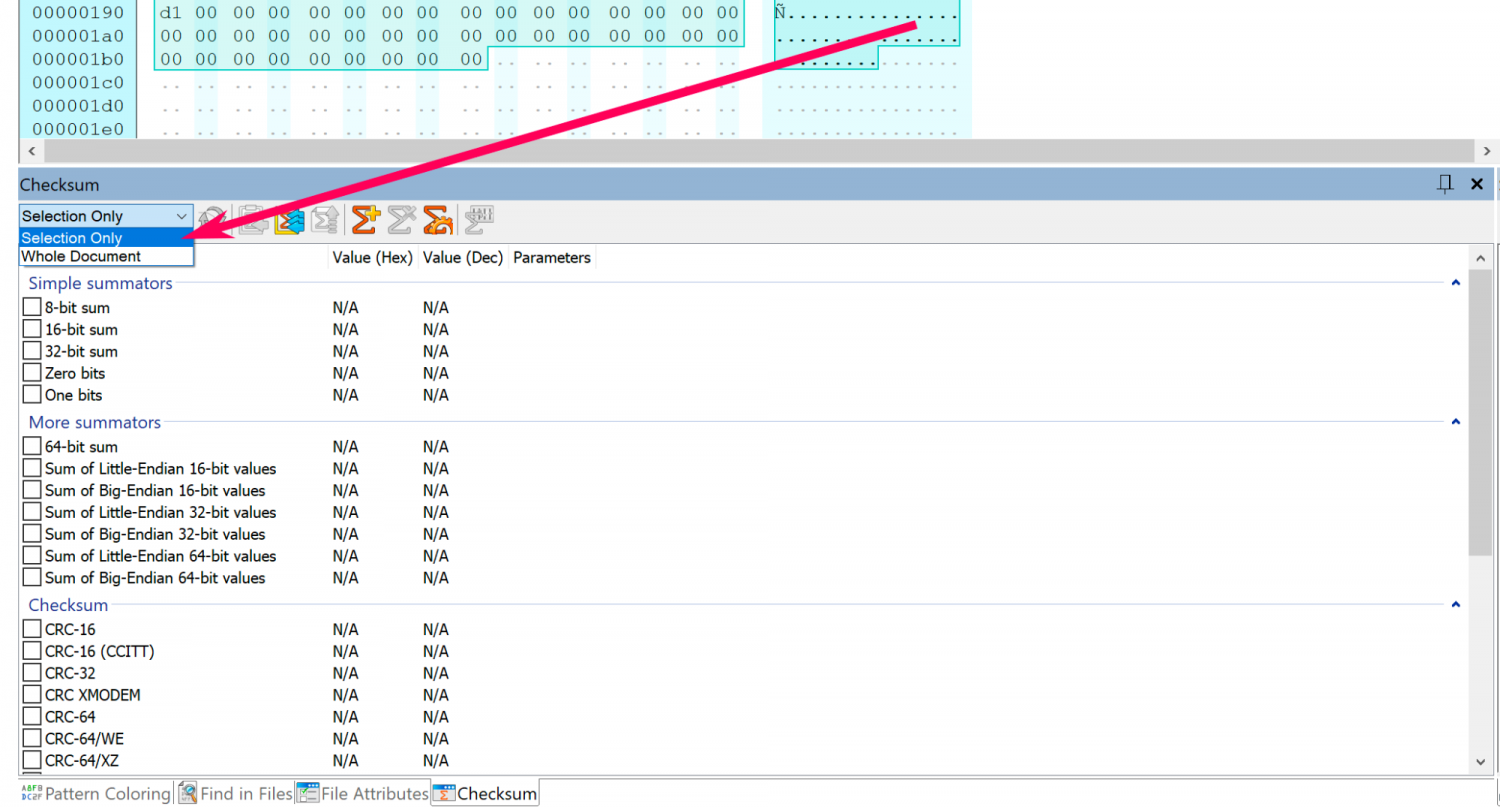Switch to the Pattern Coloring tab
The width and height of the screenshot is (1500, 807).
[x=96, y=794]
